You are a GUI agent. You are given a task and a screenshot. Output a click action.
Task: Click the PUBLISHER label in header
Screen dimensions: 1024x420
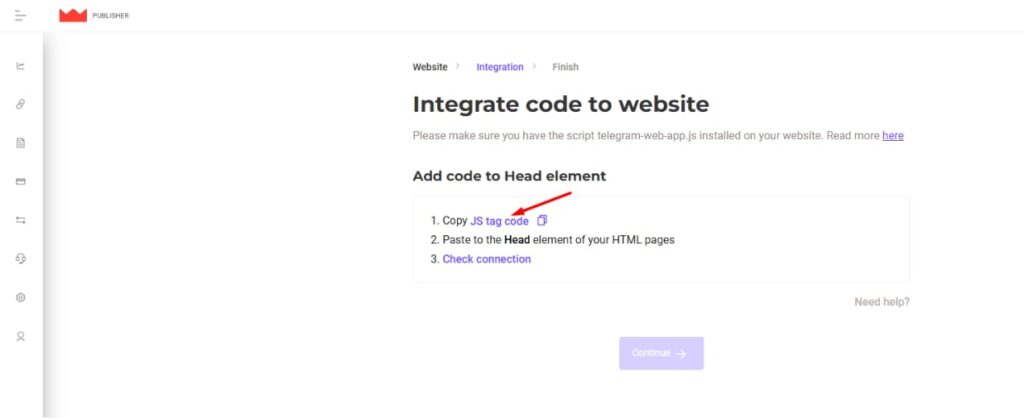[x=110, y=16]
